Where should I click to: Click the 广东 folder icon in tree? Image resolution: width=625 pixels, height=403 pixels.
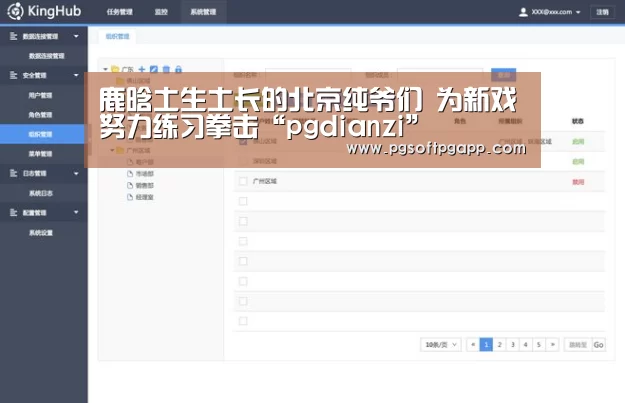click(115, 69)
